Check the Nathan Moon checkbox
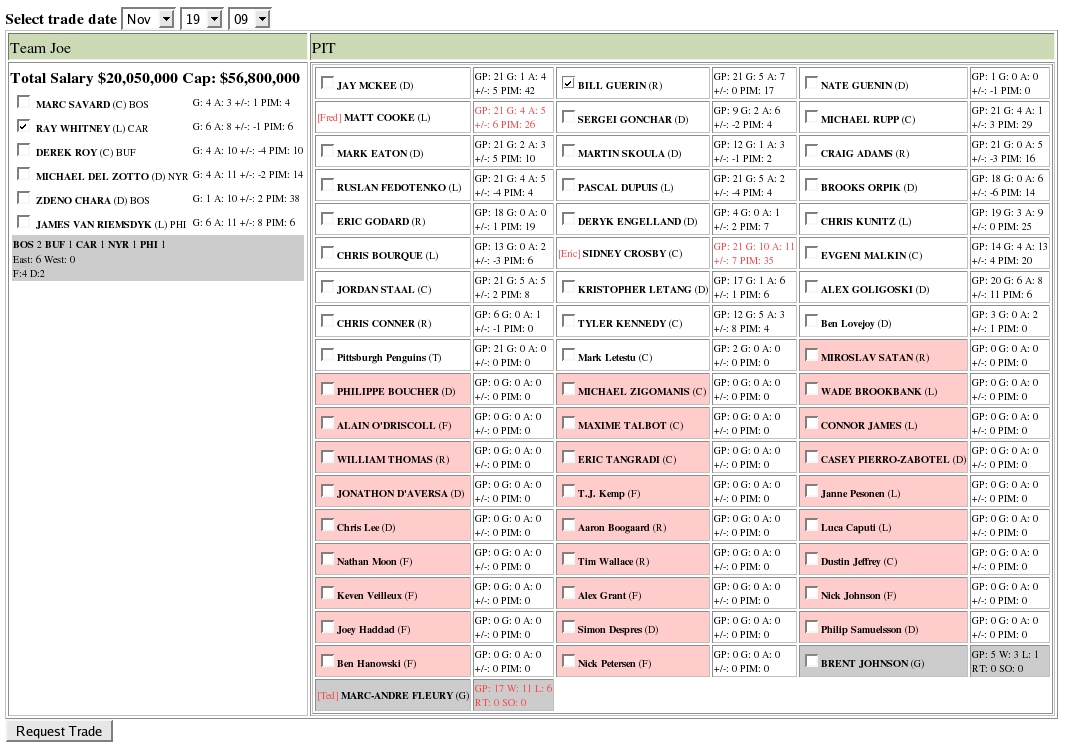The height and width of the screenshot is (744, 1072). coord(327,559)
